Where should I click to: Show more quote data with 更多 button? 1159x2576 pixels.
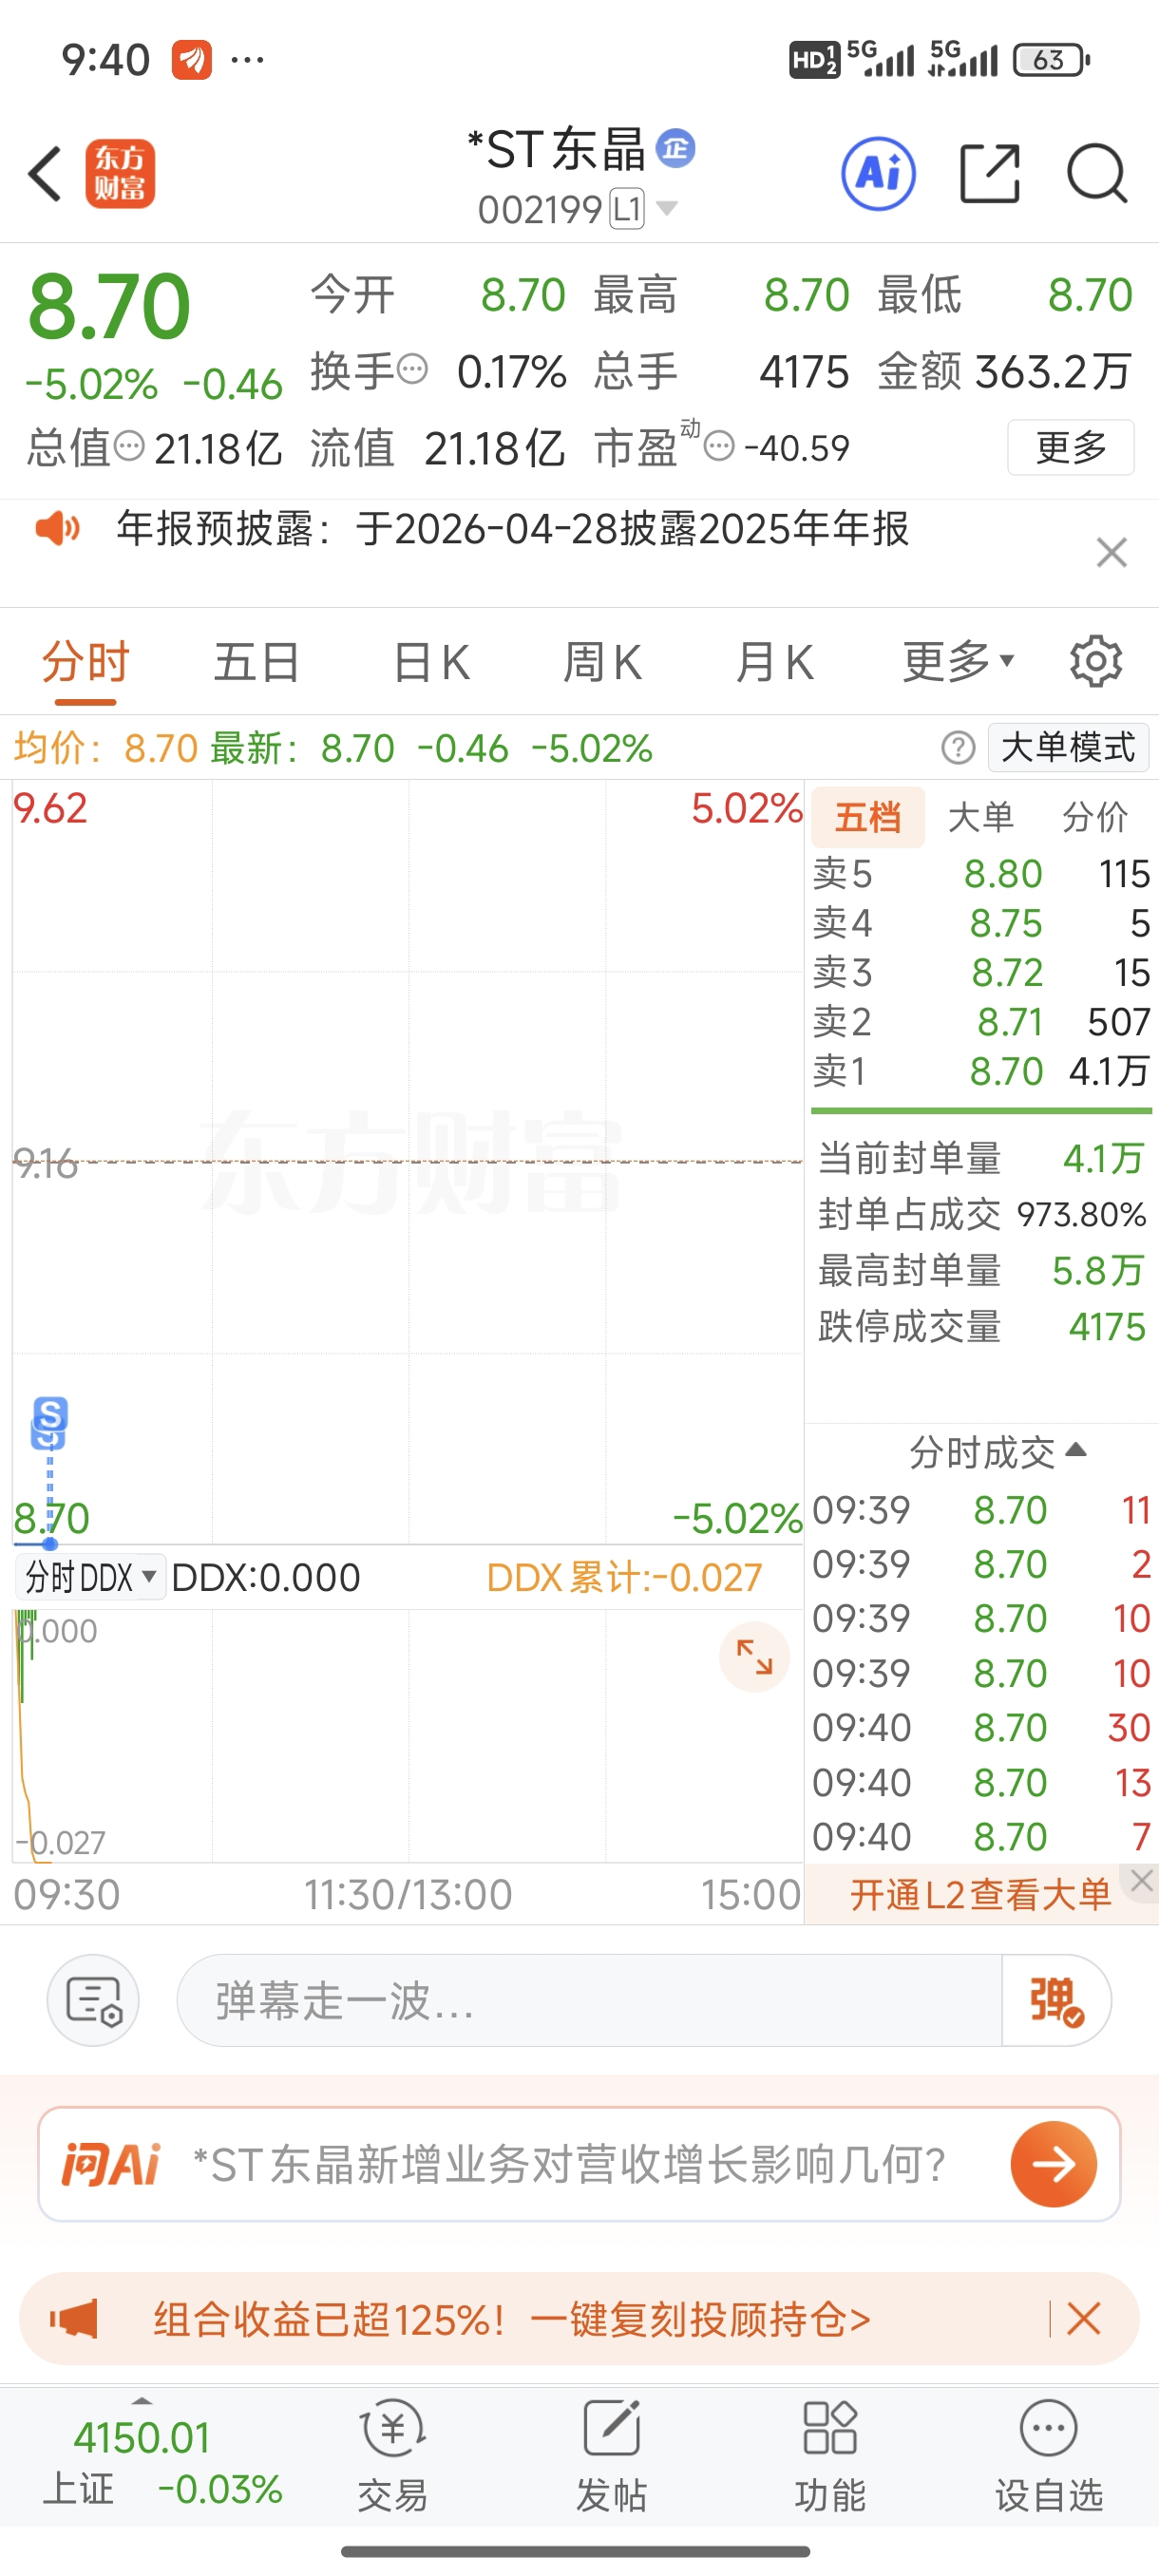coord(1070,447)
